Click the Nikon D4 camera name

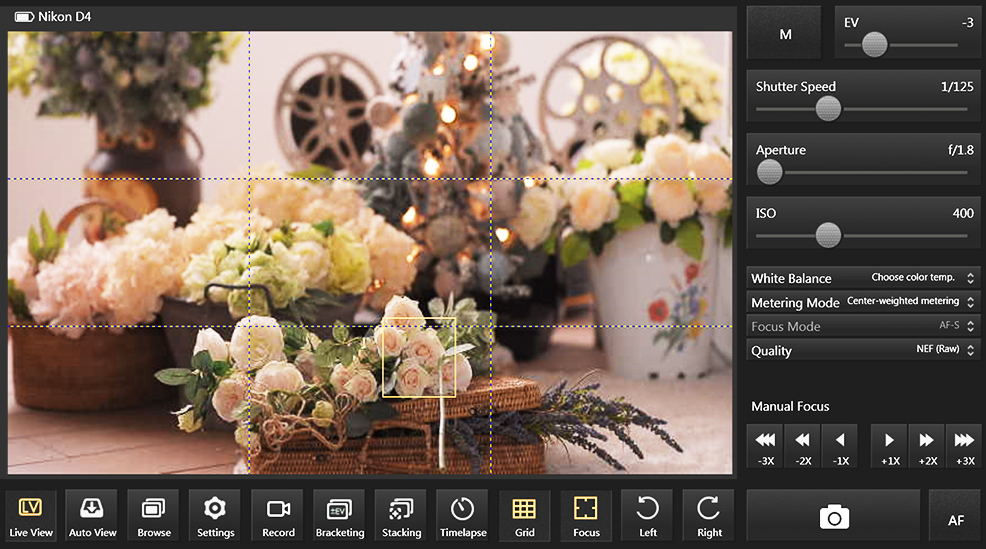pyautogui.click(x=64, y=17)
